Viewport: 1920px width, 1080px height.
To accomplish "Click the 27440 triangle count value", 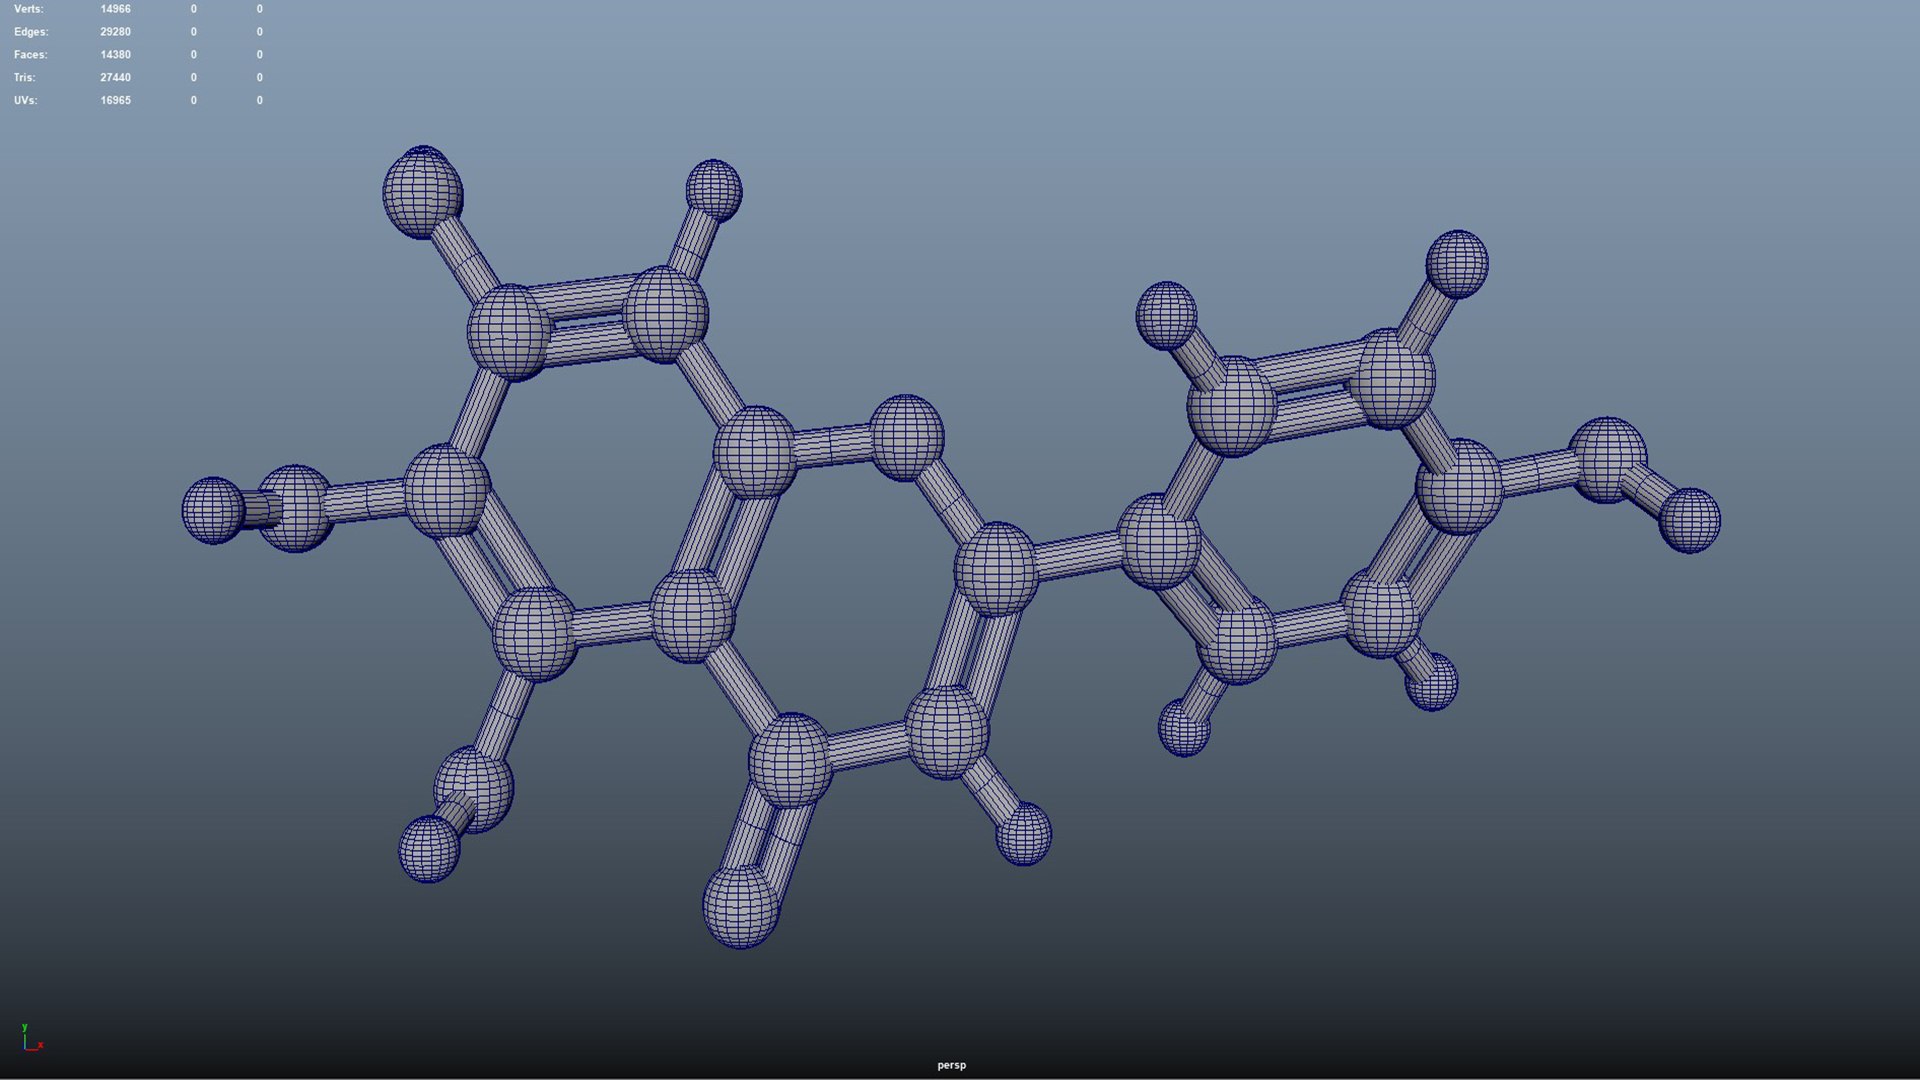I will pyautogui.click(x=115, y=78).
